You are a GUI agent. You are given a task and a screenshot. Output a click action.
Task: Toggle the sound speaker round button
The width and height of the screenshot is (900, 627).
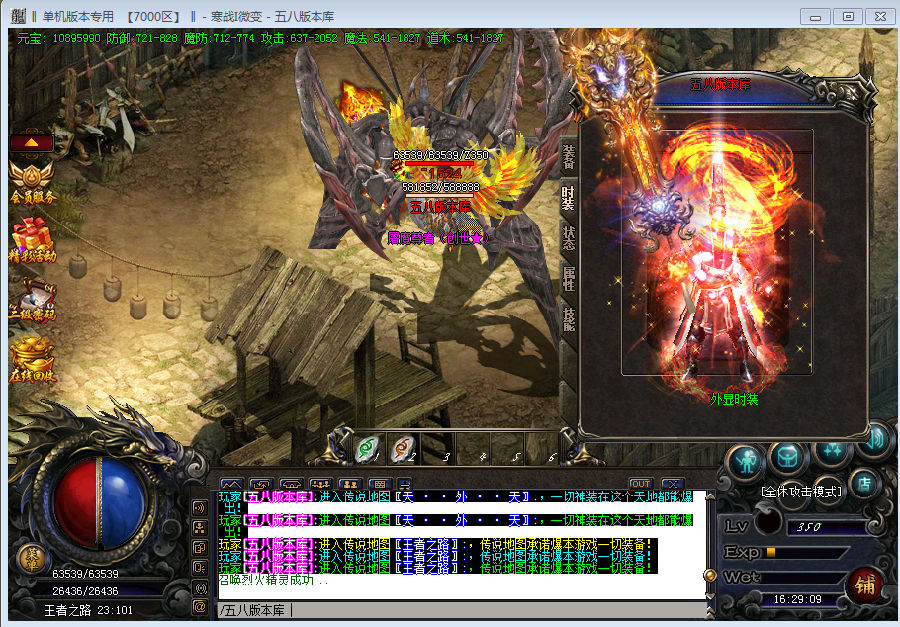tap(875, 440)
